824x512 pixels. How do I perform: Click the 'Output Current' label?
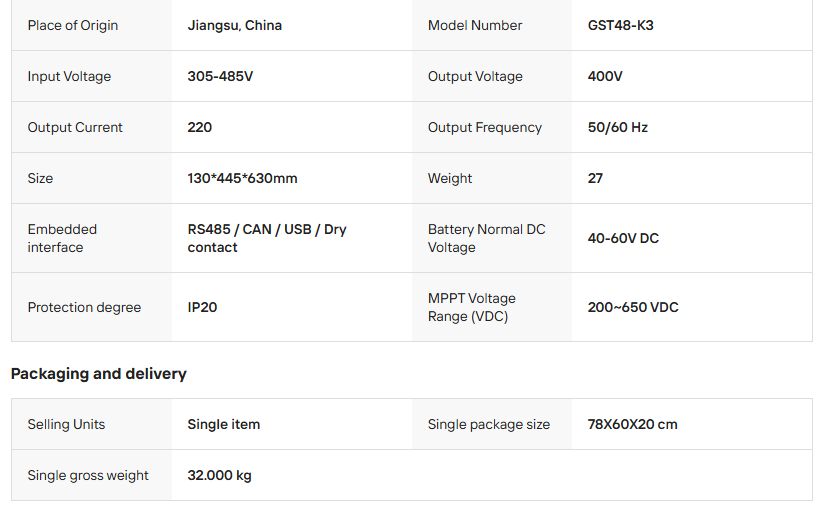75,127
